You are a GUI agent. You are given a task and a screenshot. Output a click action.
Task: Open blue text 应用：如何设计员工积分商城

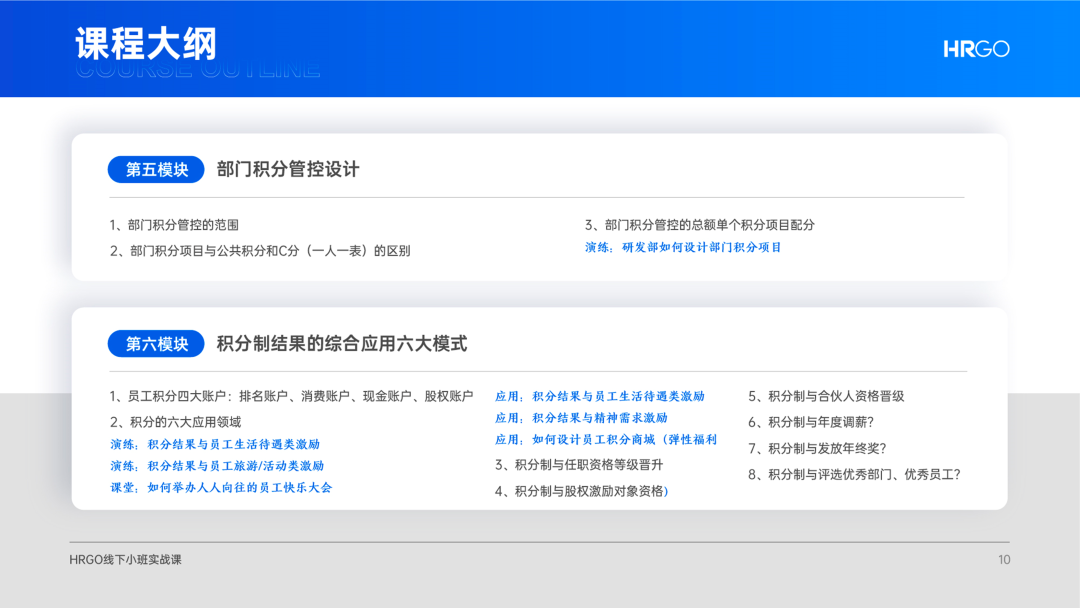tap(606, 440)
